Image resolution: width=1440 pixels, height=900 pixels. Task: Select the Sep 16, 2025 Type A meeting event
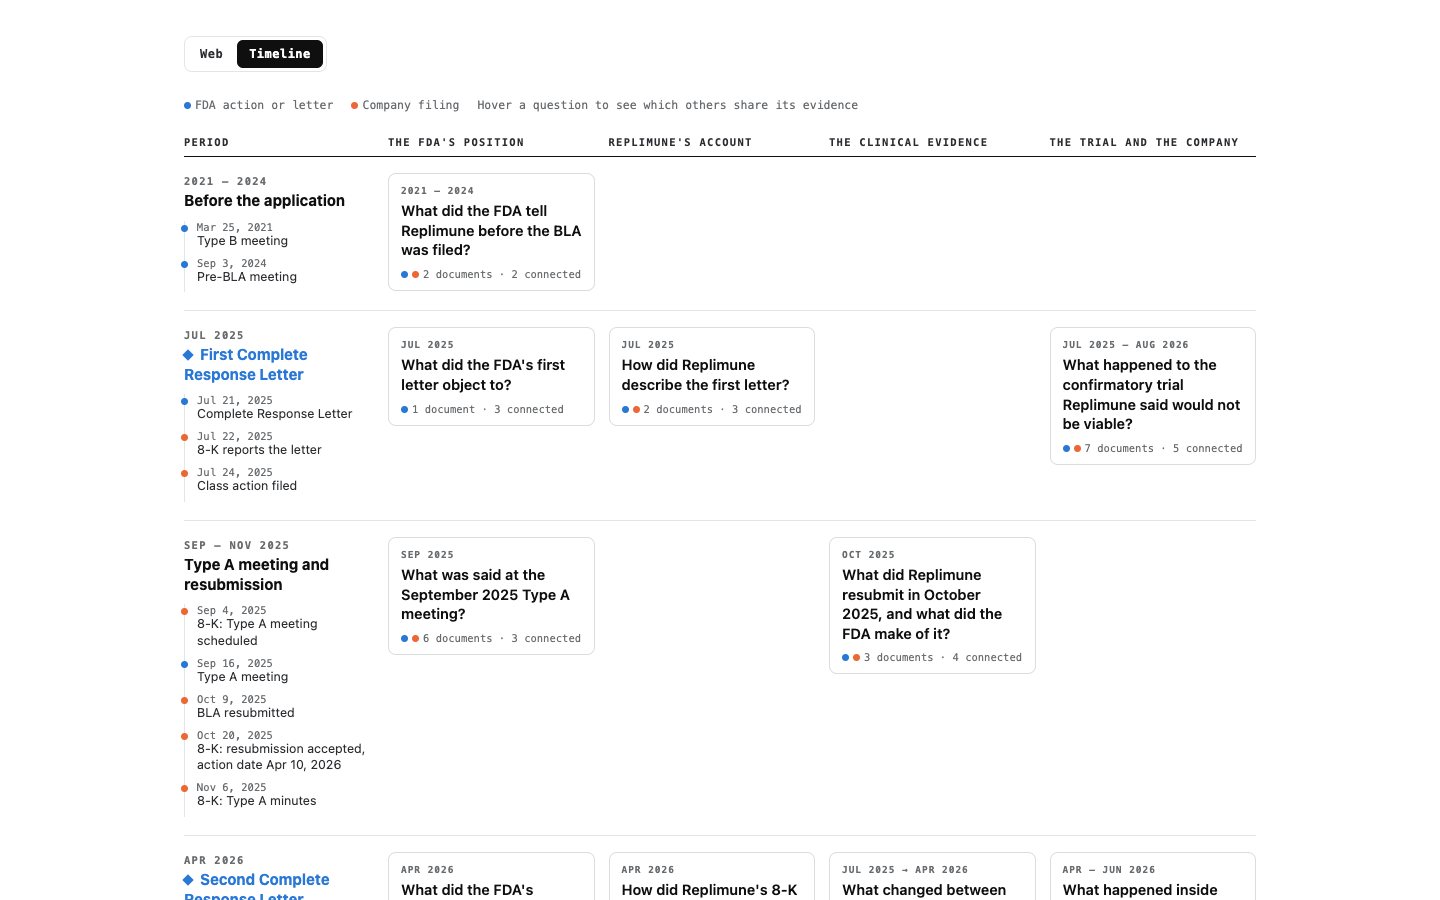tap(242, 670)
